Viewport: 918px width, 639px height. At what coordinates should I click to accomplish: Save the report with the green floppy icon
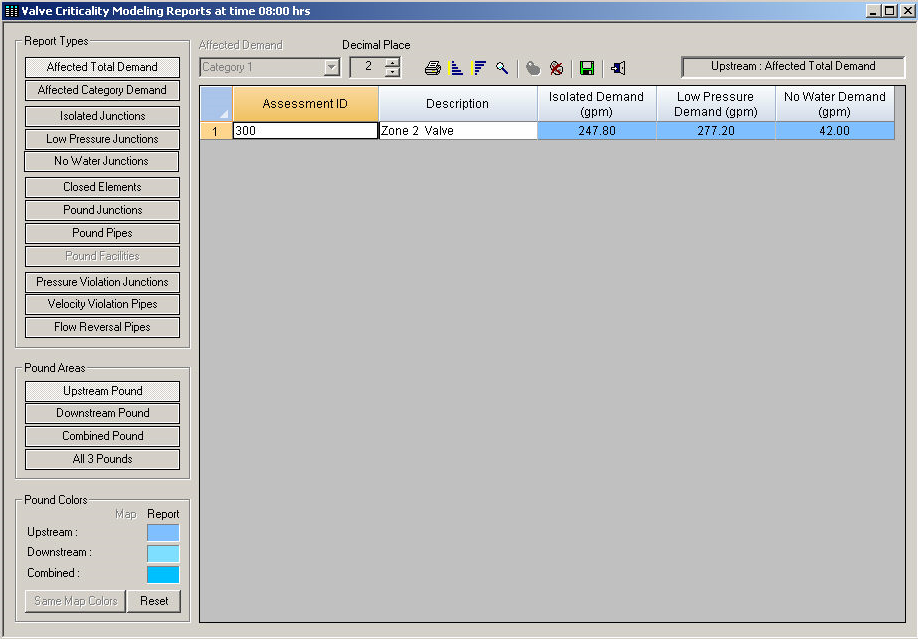[x=587, y=68]
